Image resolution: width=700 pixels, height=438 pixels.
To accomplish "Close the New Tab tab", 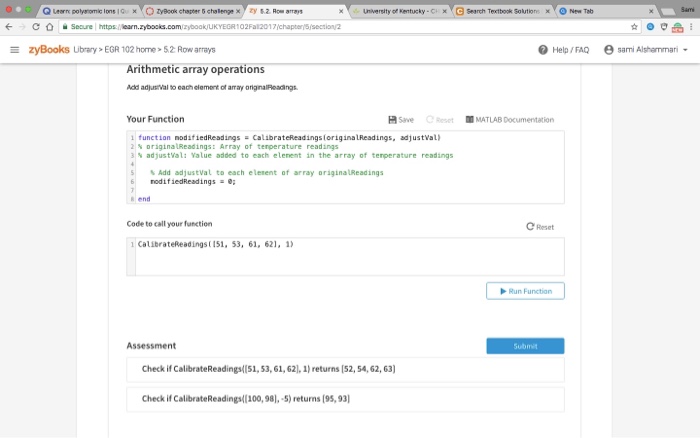I will coord(651,11).
